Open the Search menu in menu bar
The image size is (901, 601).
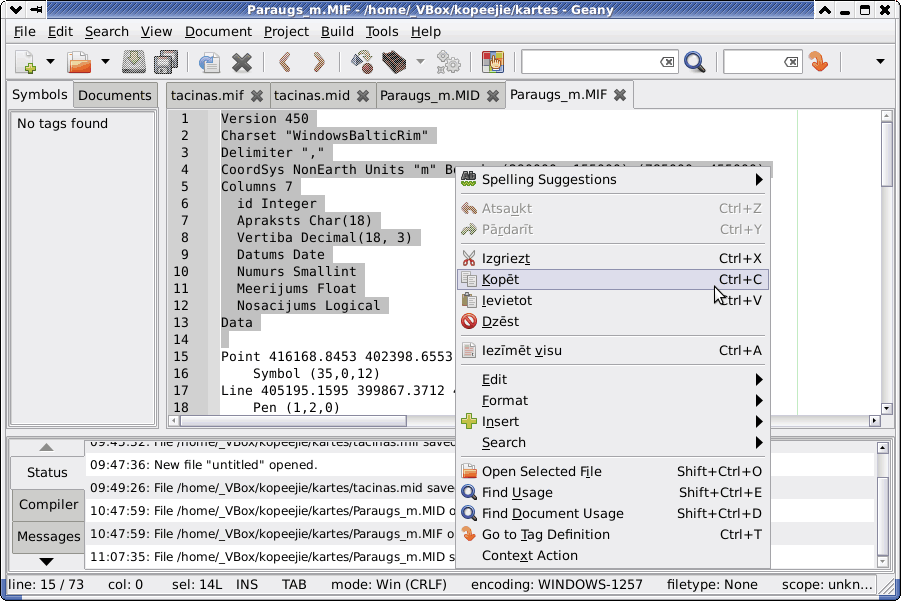point(107,32)
